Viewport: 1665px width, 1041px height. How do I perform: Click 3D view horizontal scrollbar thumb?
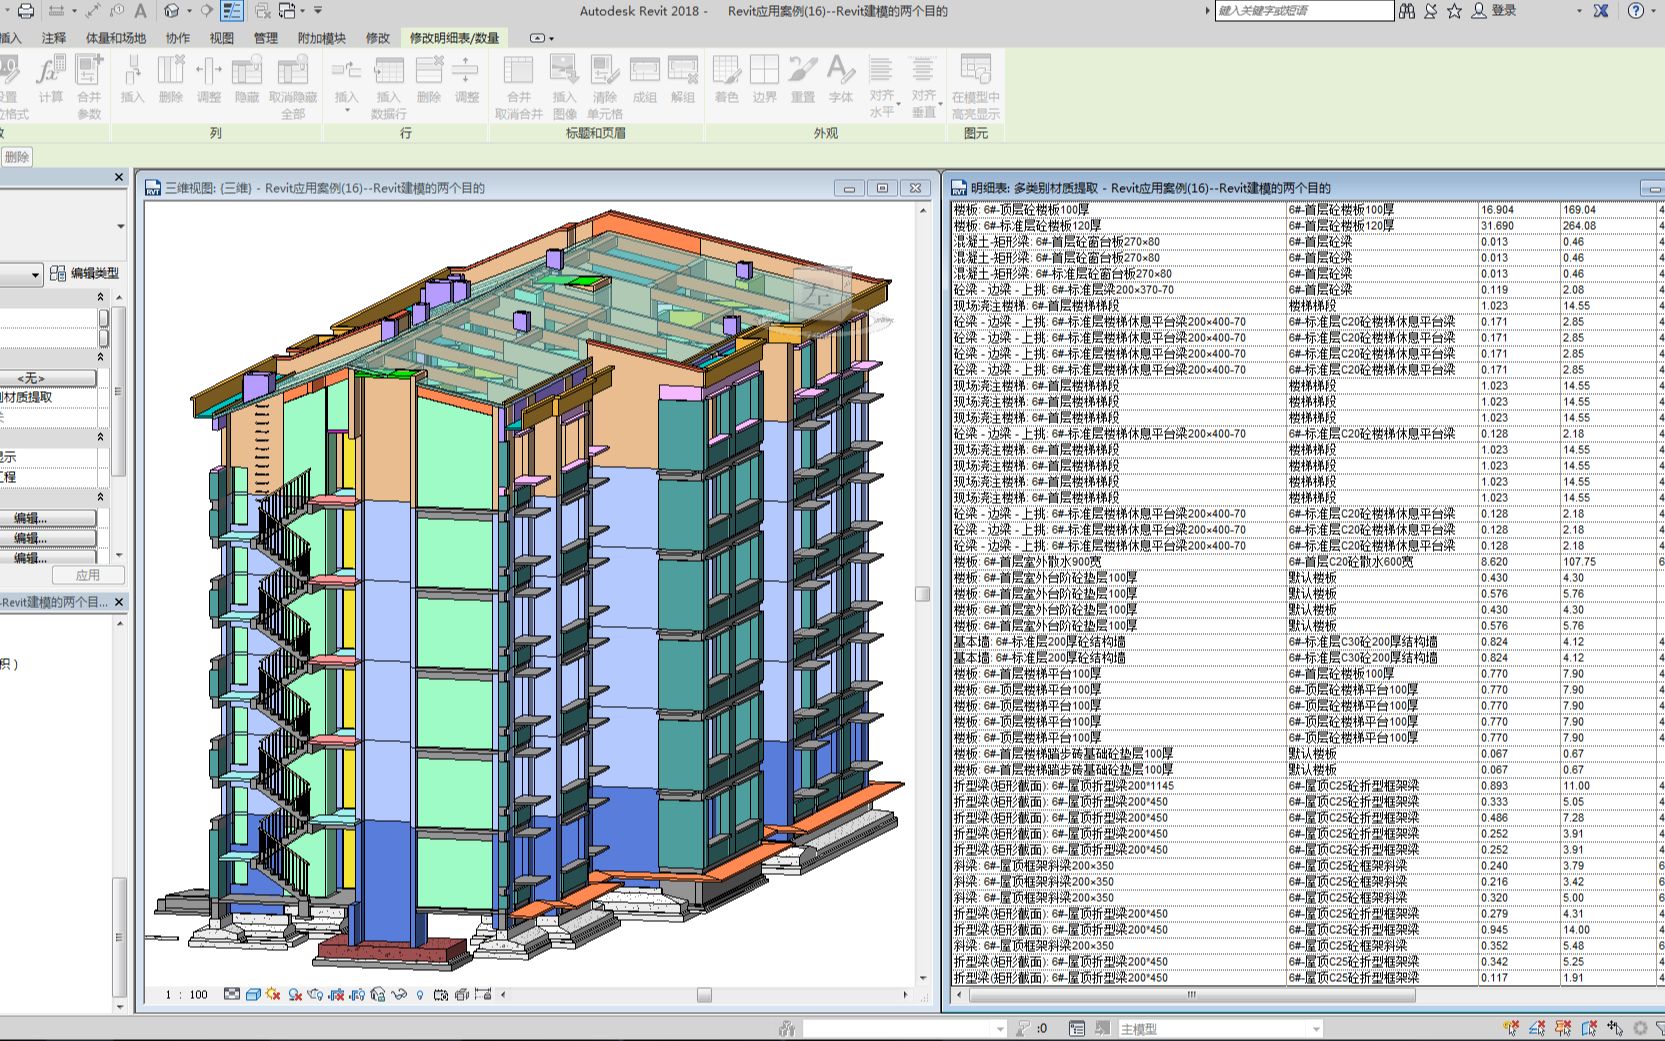[x=704, y=995]
